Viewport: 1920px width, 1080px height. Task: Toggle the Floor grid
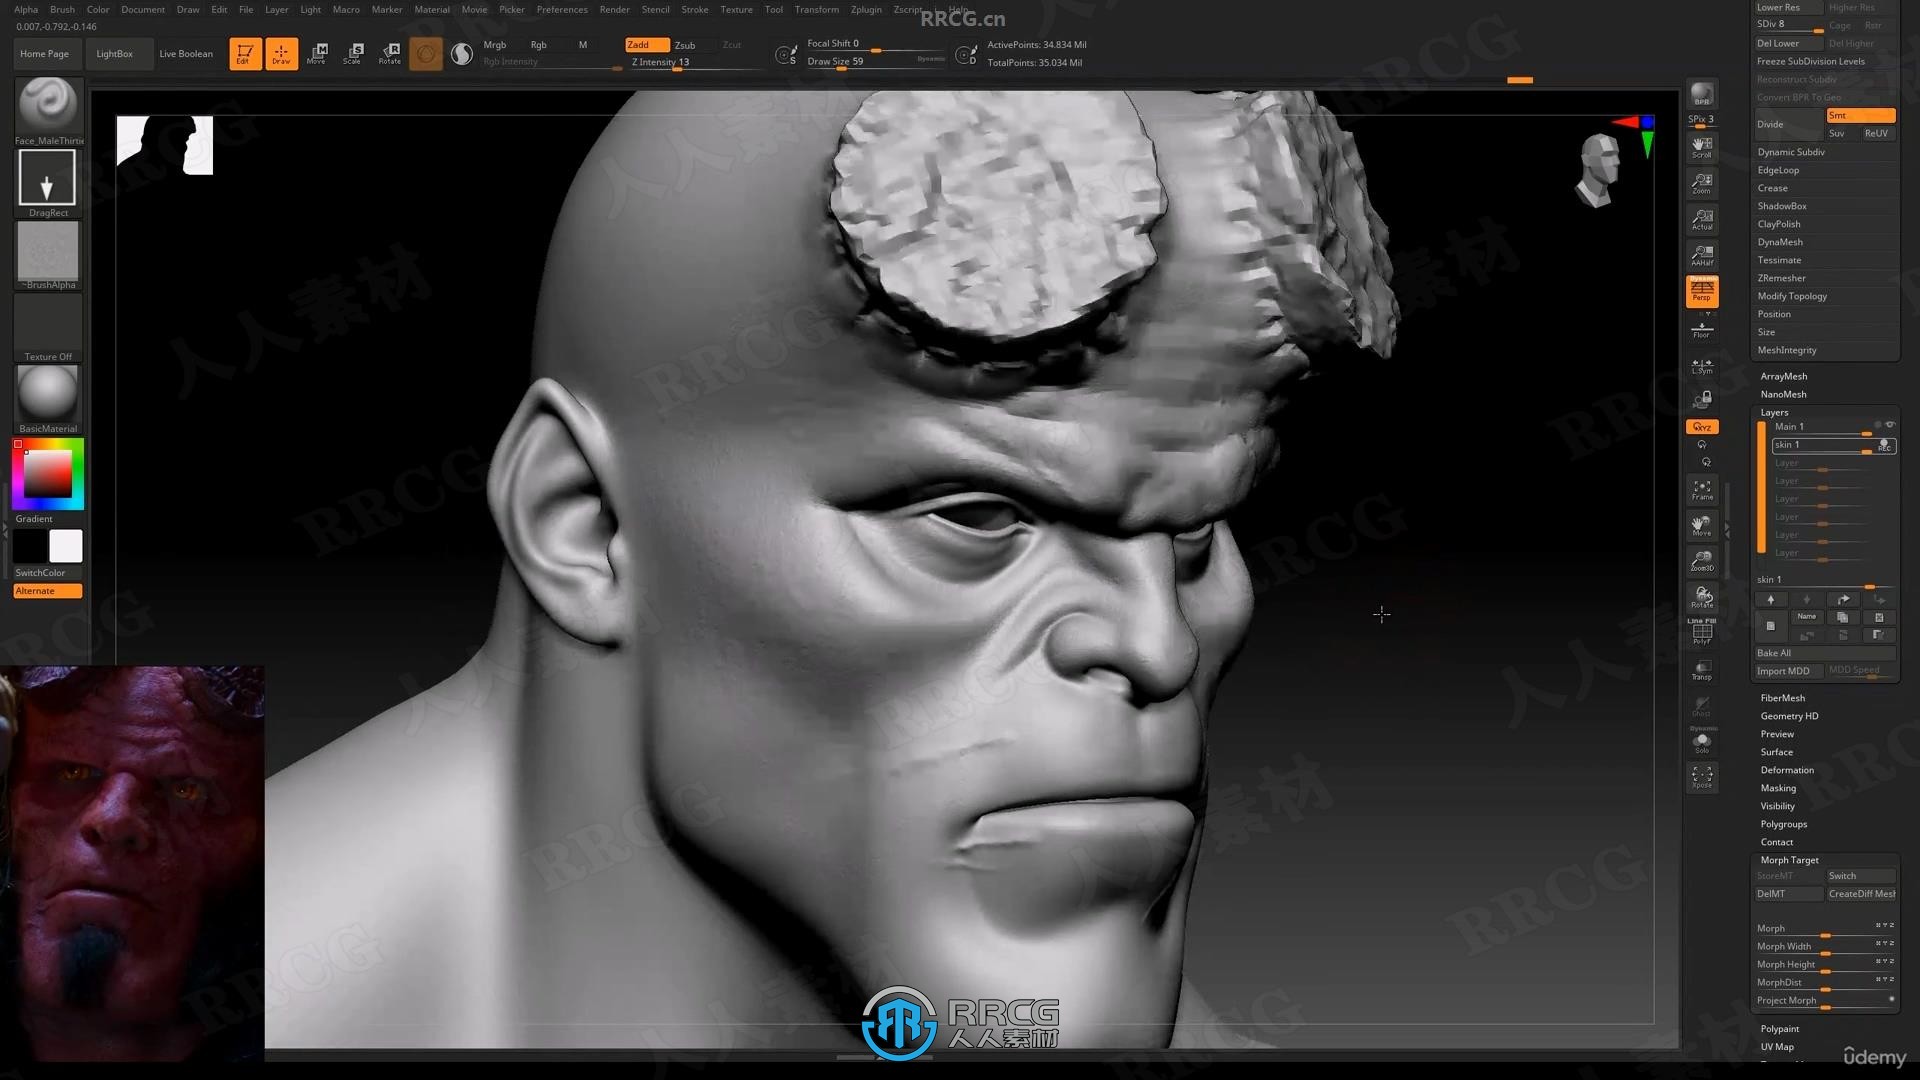pyautogui.click(x=1701, y=329)
